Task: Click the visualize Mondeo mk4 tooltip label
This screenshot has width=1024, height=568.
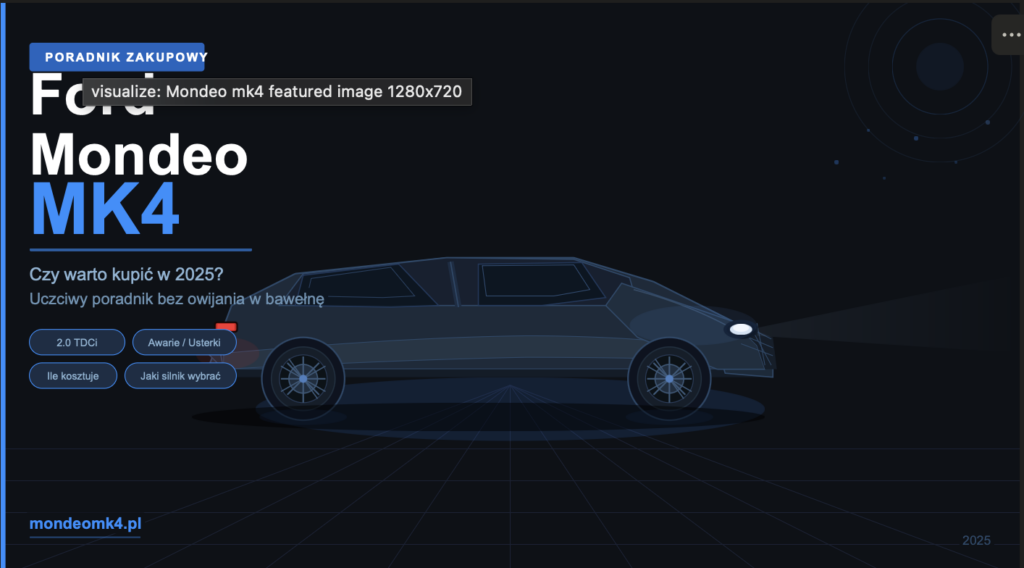Action: point(277,91)
